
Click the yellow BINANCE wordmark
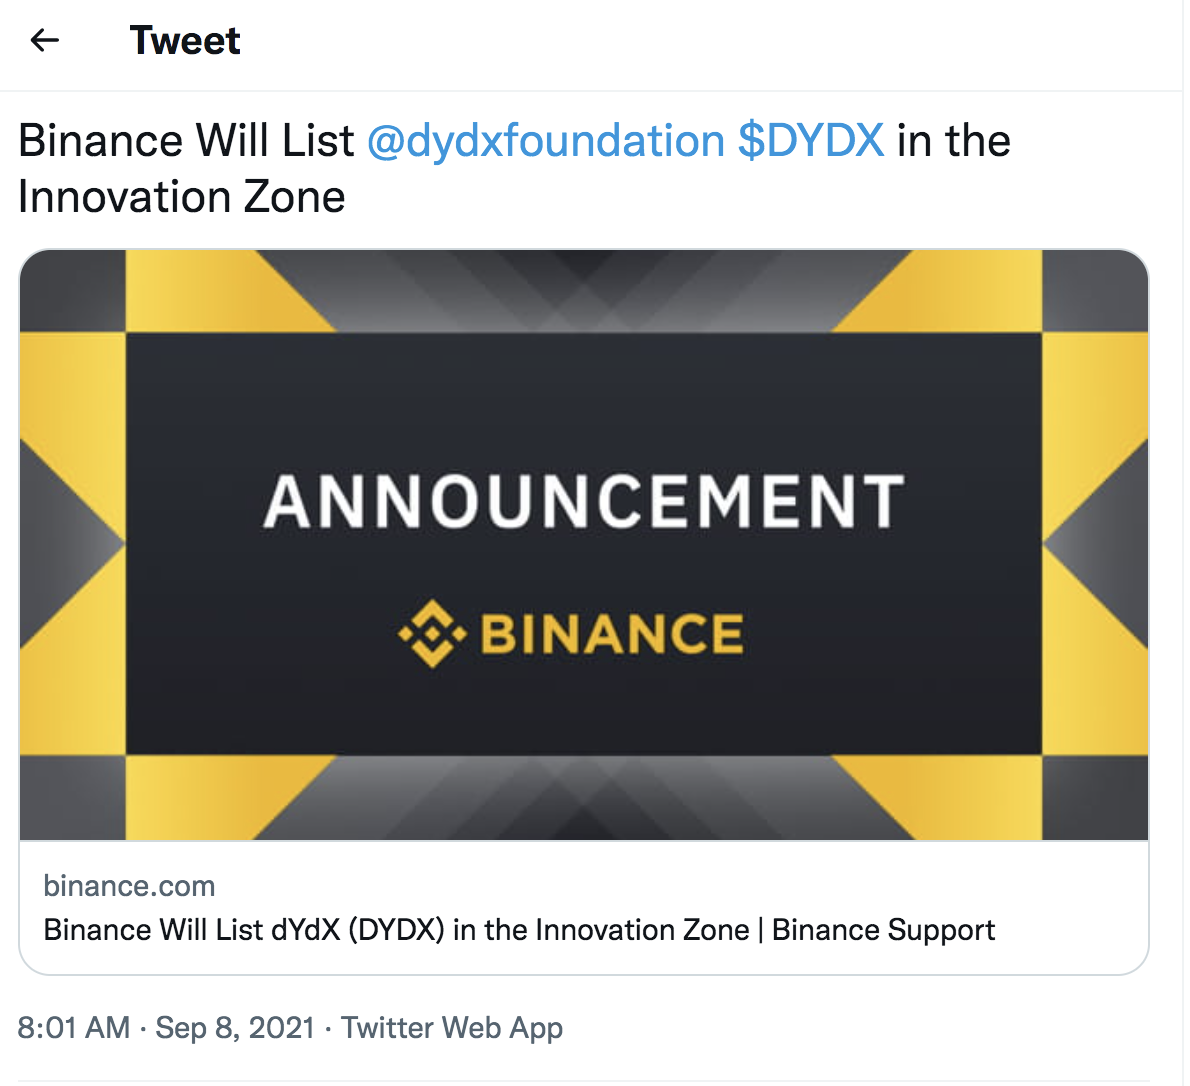[612, 634]
